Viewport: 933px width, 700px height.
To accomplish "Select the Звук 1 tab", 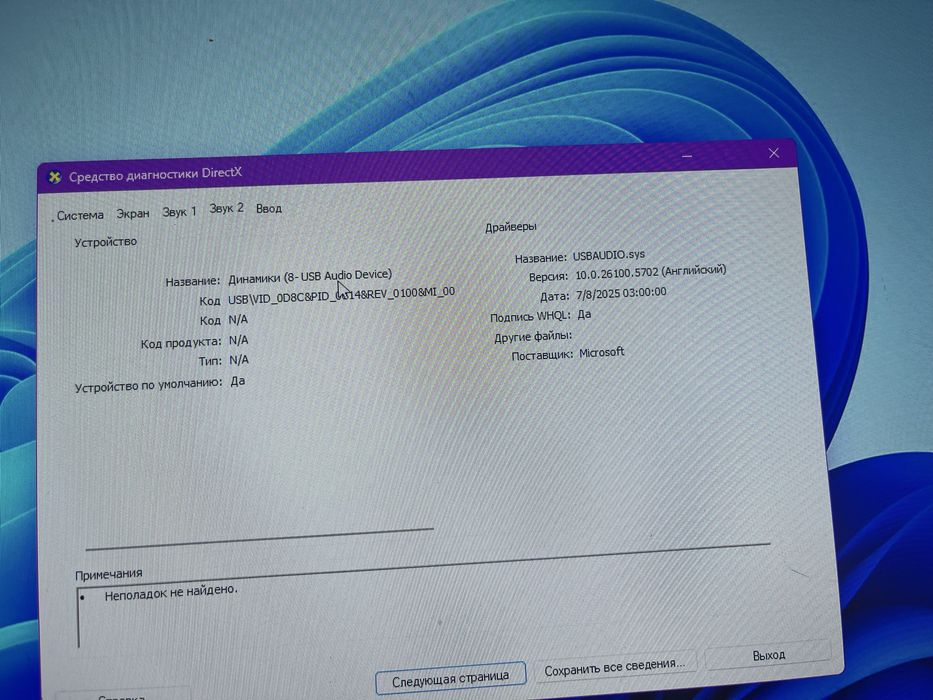I will [x=179, y=211].
